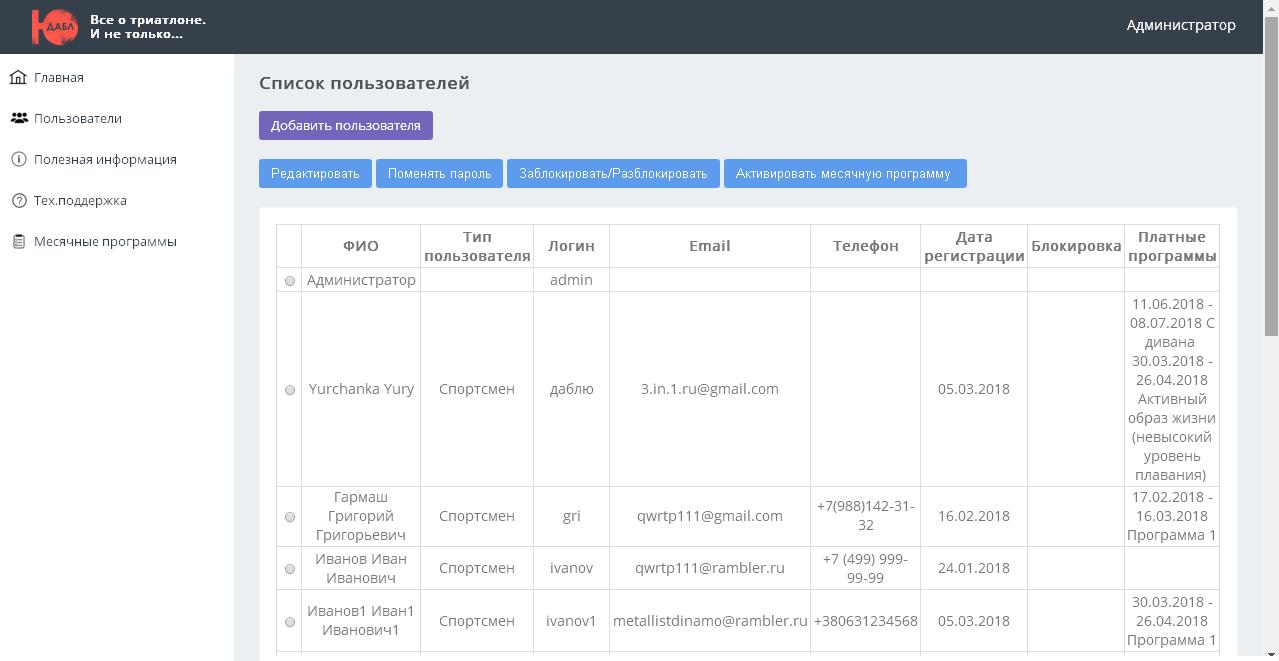
Task: Click the Поменять пароль button
Action: pos(439,174)
